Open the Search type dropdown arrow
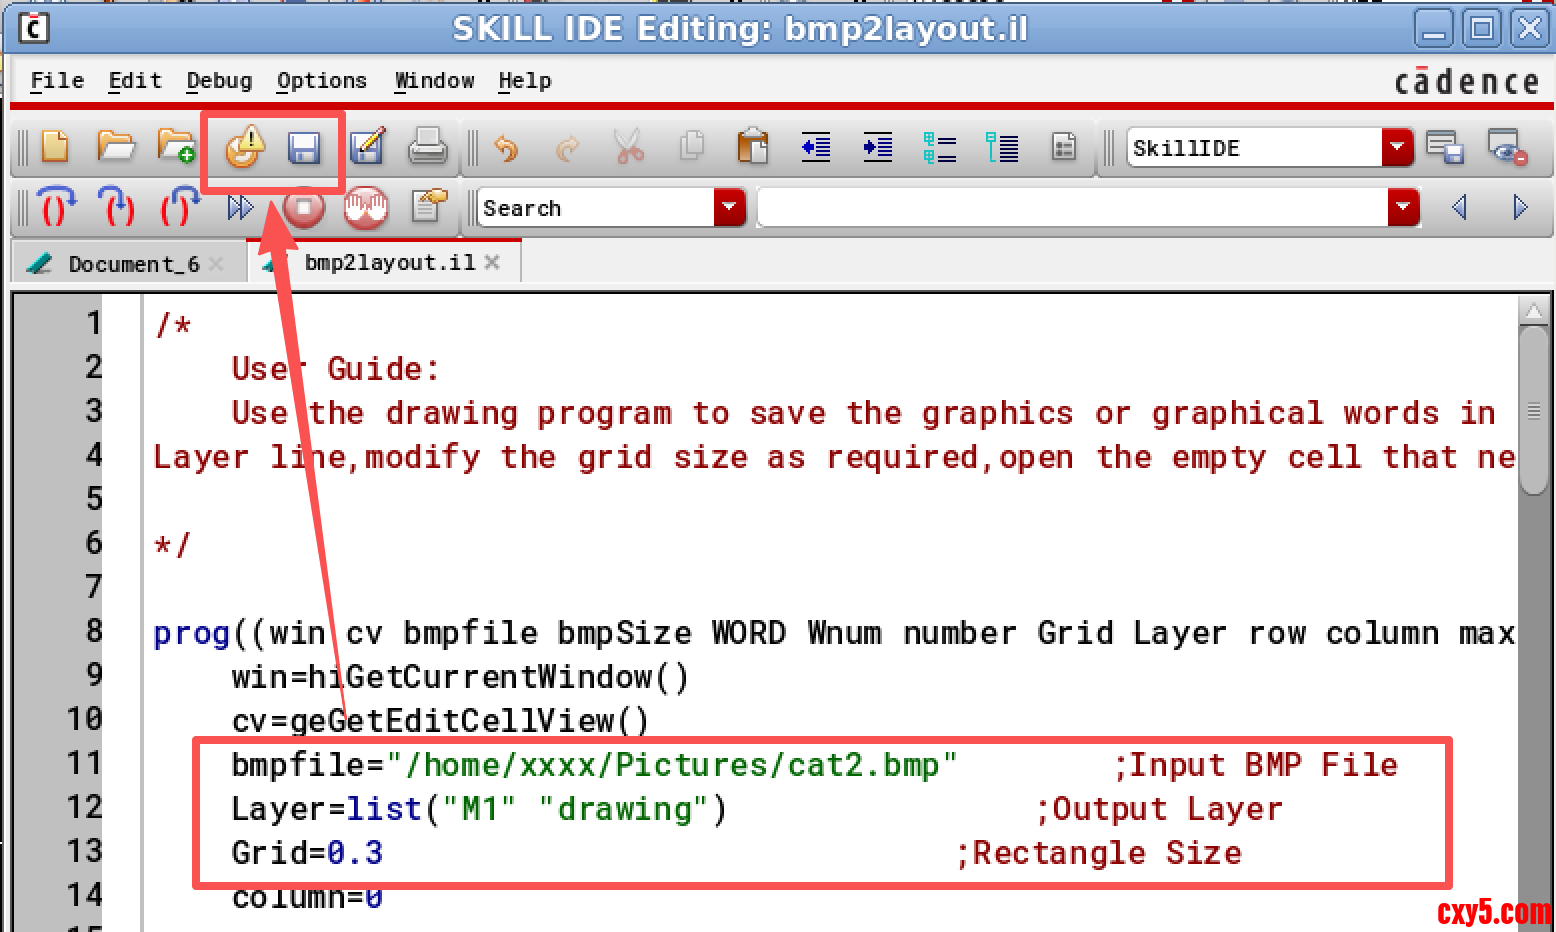This screenshot has height=932, width=1556. click(x=729, y=207)
